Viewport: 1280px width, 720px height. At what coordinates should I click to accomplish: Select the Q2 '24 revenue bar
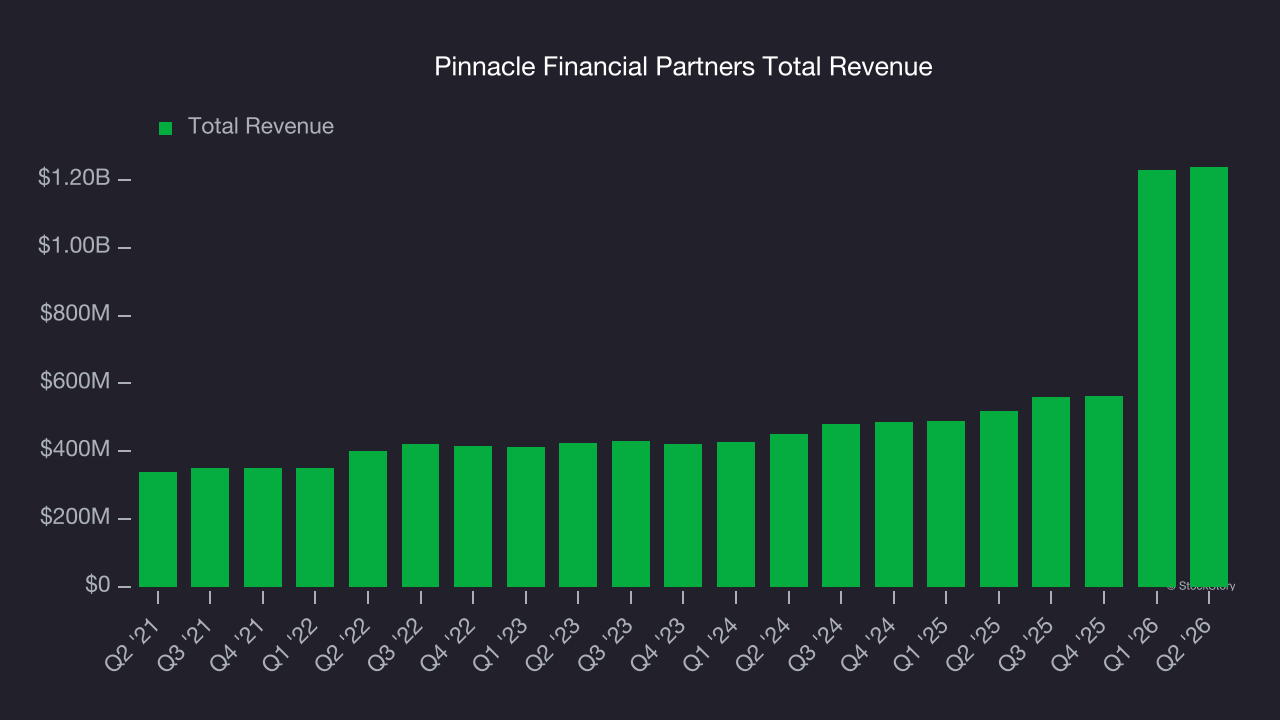(x=789, y=510)
